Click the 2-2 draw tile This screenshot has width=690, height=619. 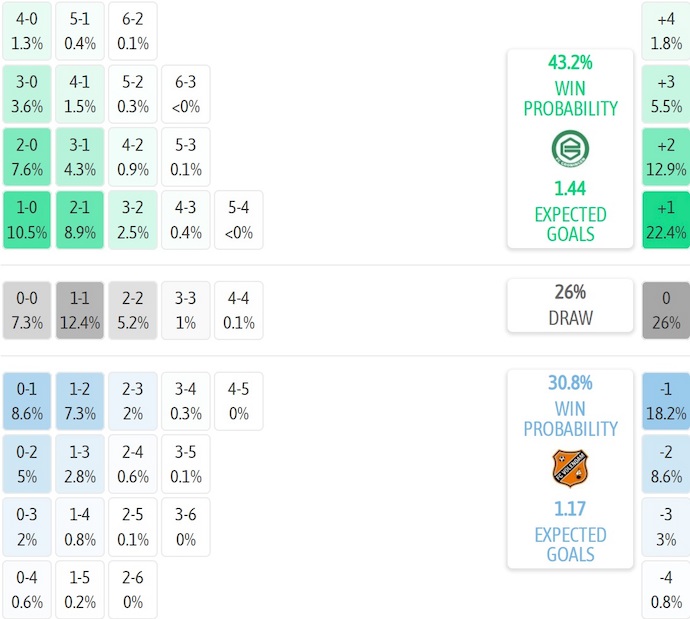[133, 310]
